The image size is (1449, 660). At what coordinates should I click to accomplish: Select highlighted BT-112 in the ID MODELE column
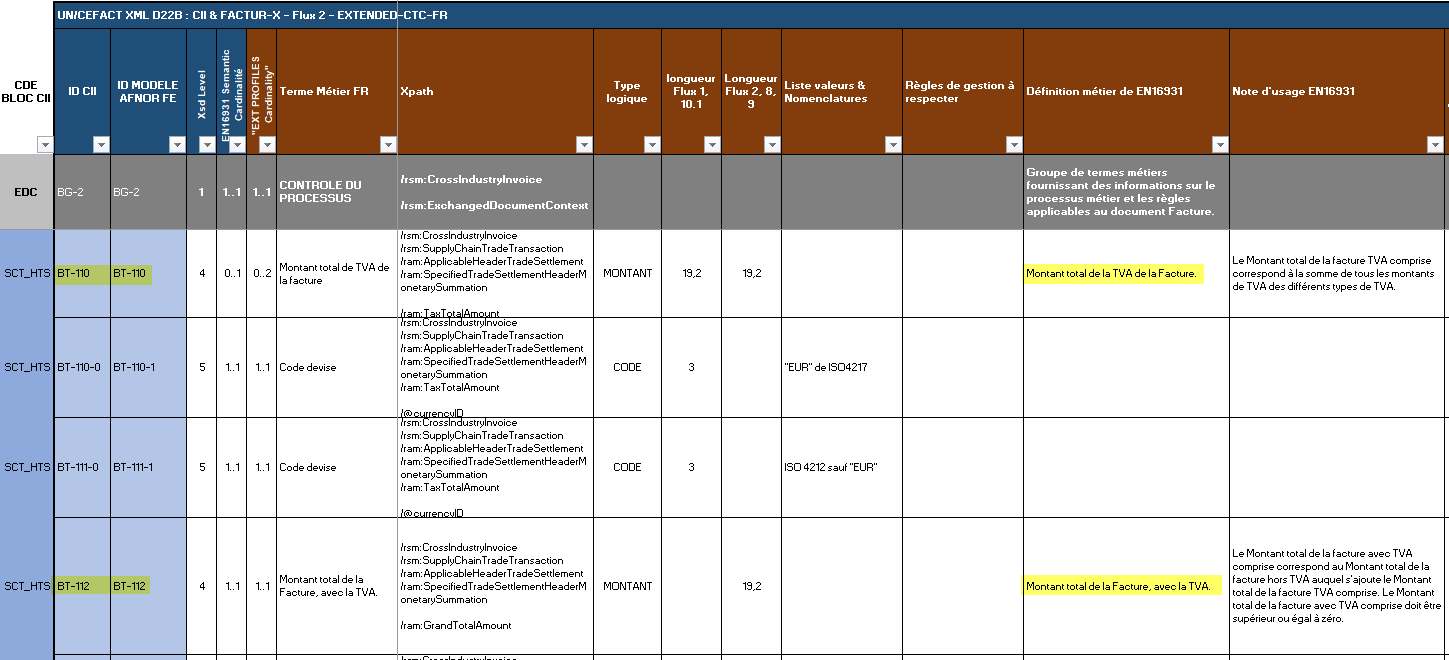[148, 586]
